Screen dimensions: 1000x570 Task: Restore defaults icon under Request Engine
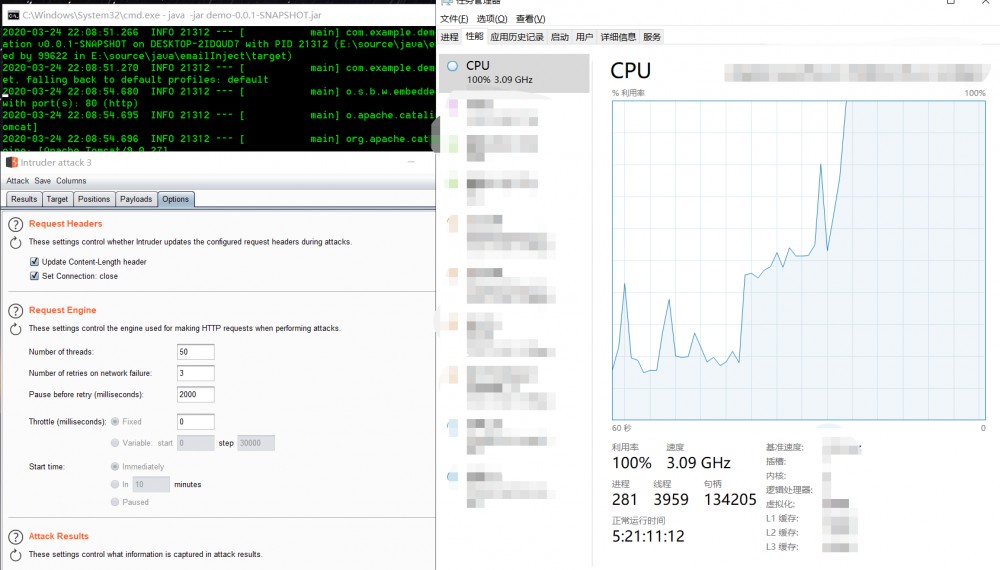click(15, 329)
